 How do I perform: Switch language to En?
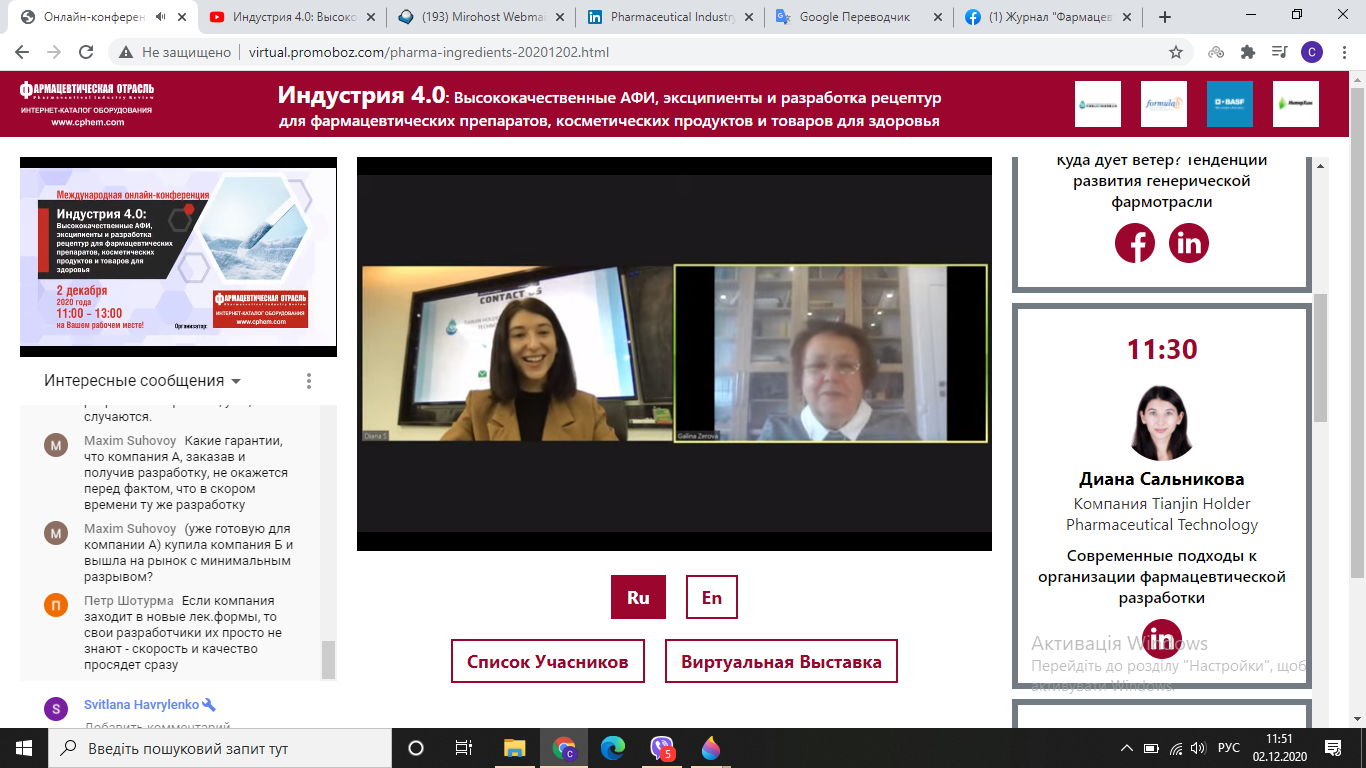[x=711, y=598]
